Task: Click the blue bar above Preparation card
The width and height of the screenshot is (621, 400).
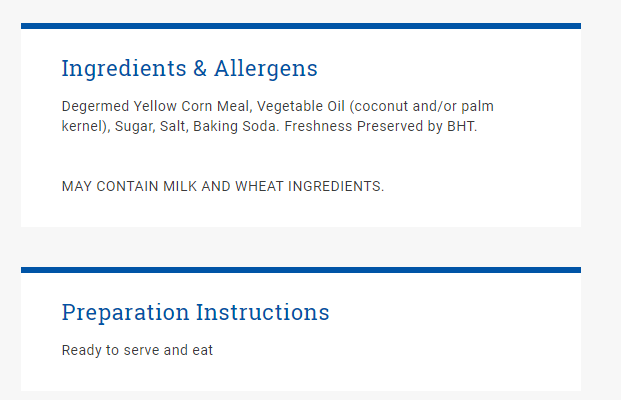Action: [x=301, y=270]
